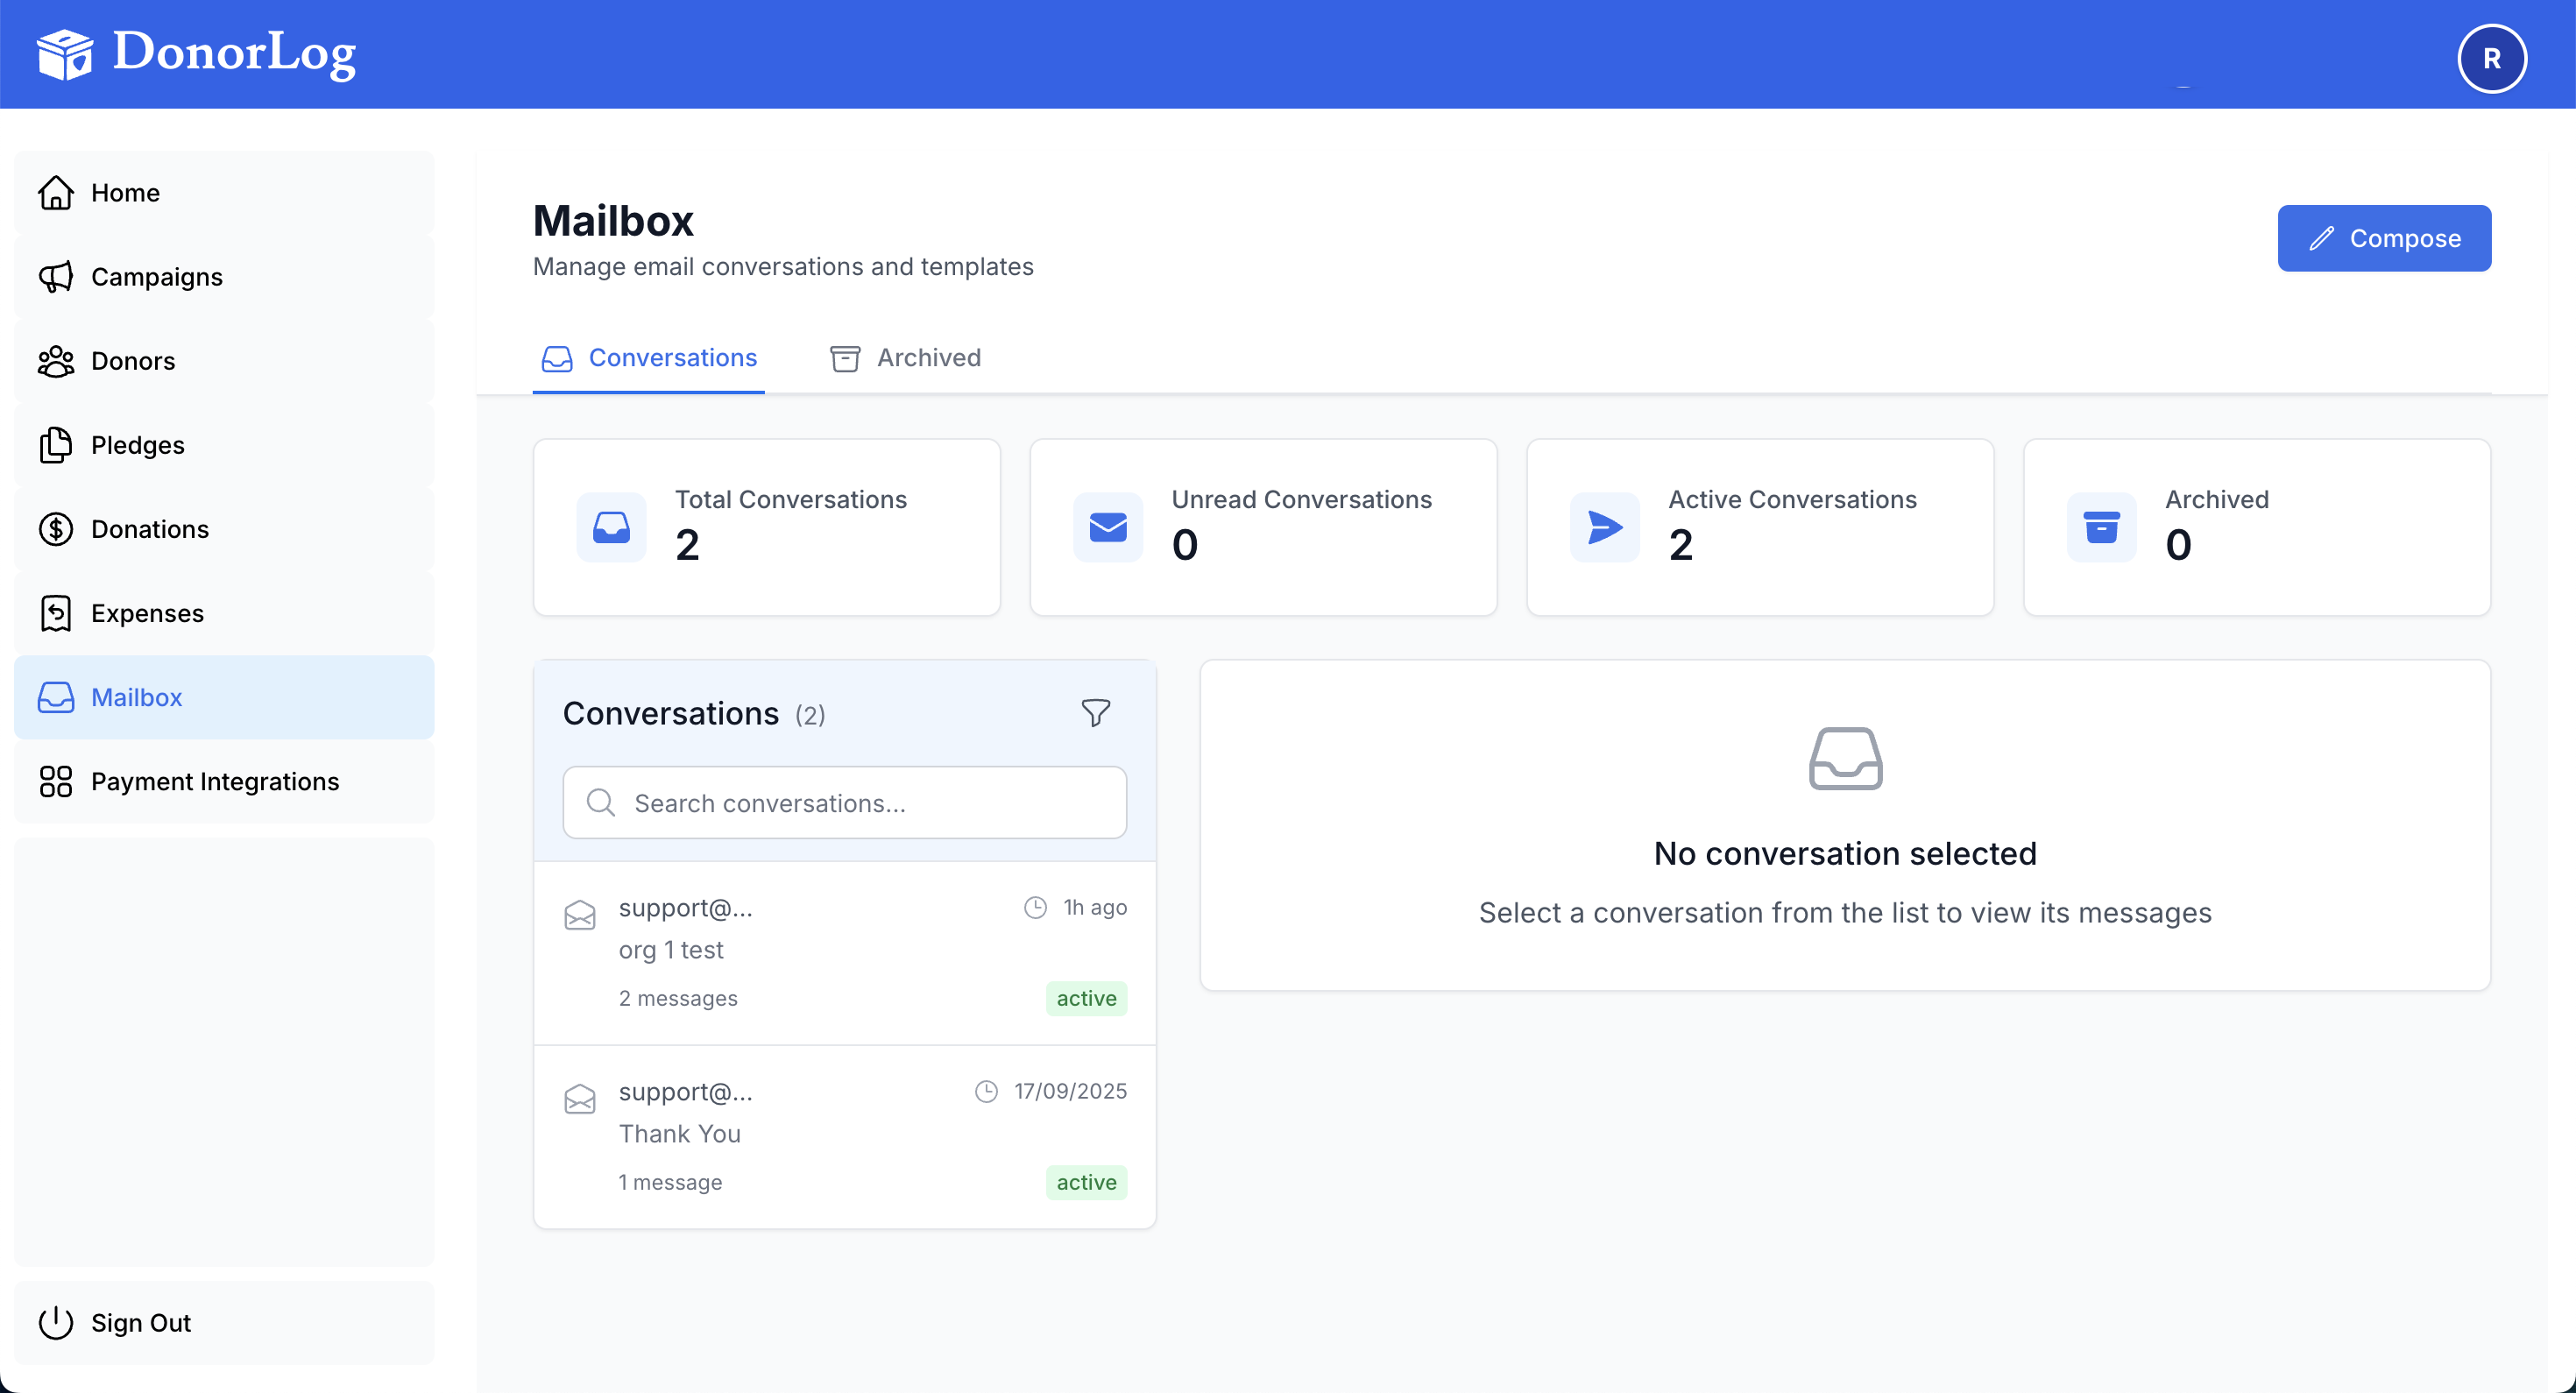Viewport: 2576px width, 1393px height.
Task: Click the Expenses receipt icon
Action: [56, 613]
